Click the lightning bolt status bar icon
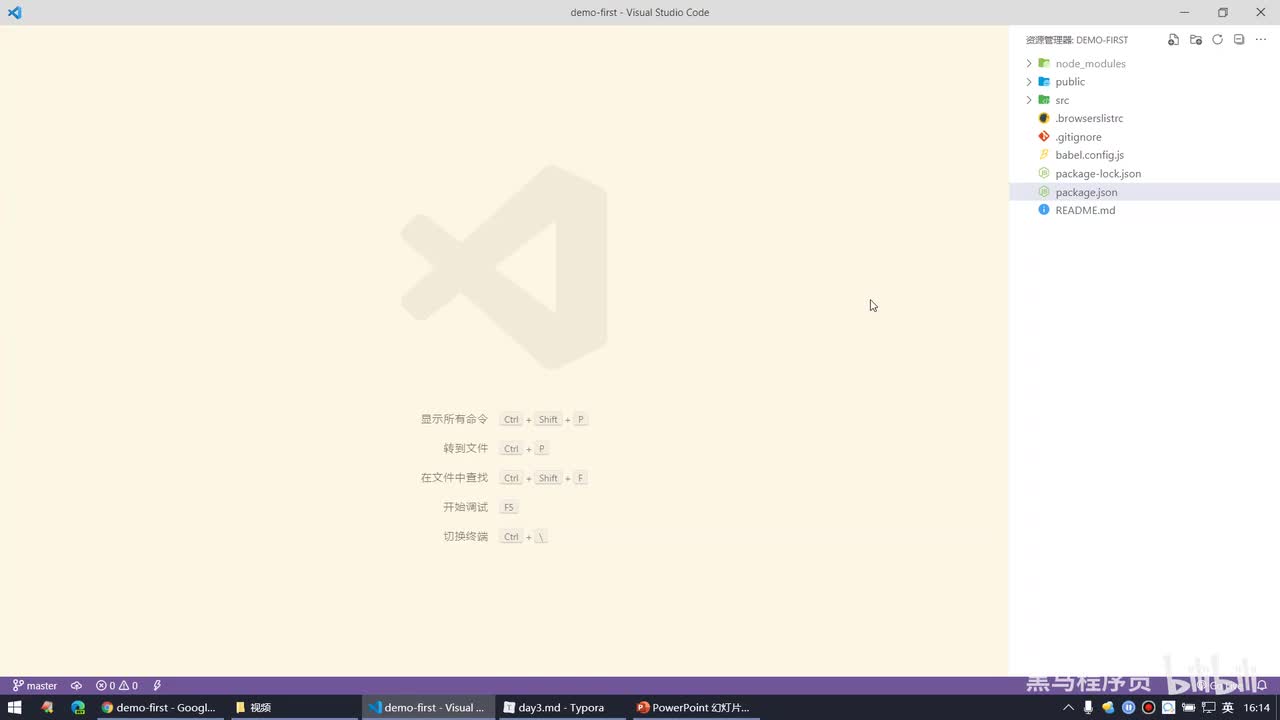 pos(157,686)
